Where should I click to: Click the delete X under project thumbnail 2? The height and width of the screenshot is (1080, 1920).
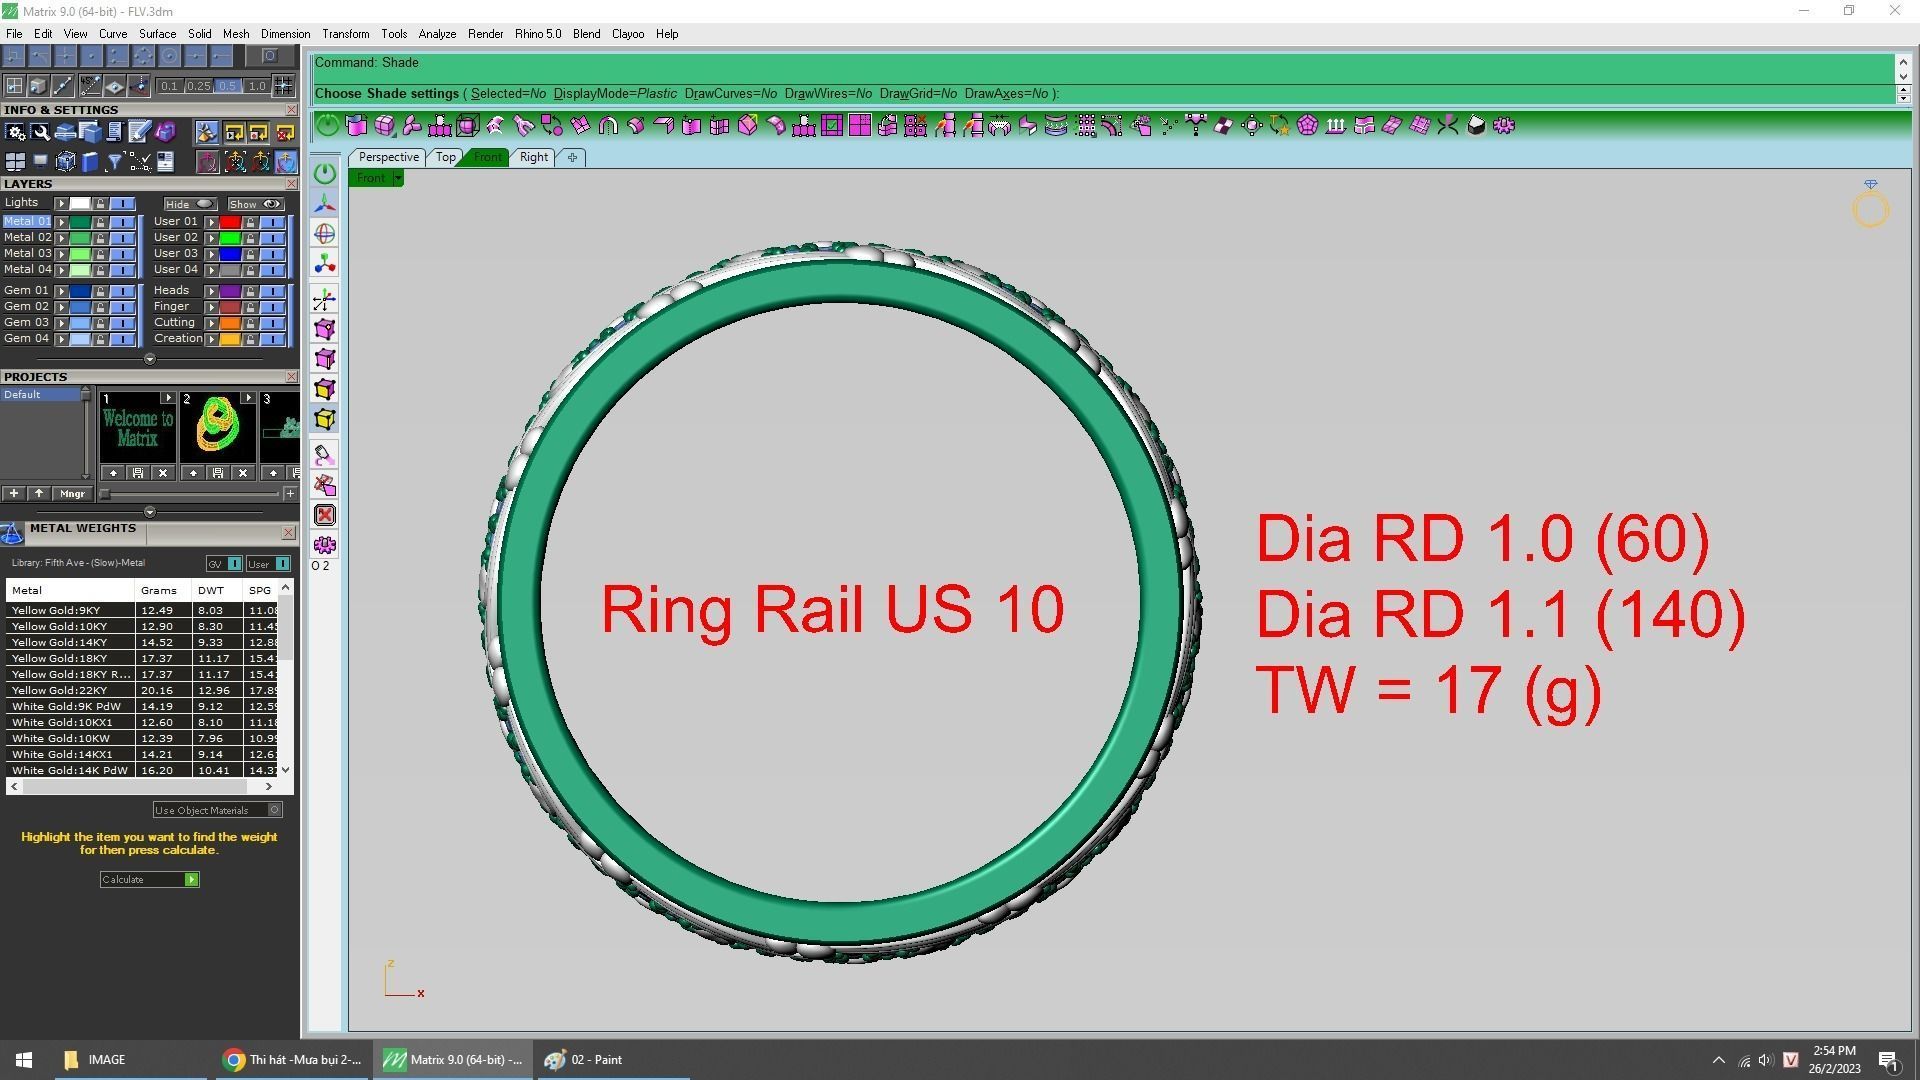[x=242, y=473]
